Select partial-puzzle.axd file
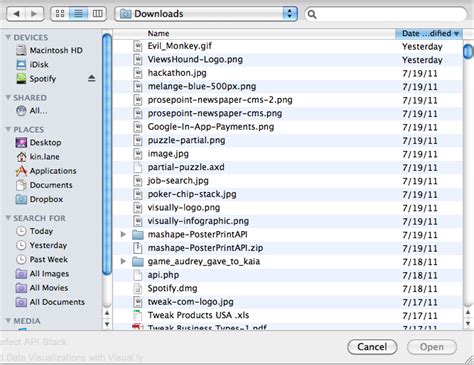 pos(288,167)
